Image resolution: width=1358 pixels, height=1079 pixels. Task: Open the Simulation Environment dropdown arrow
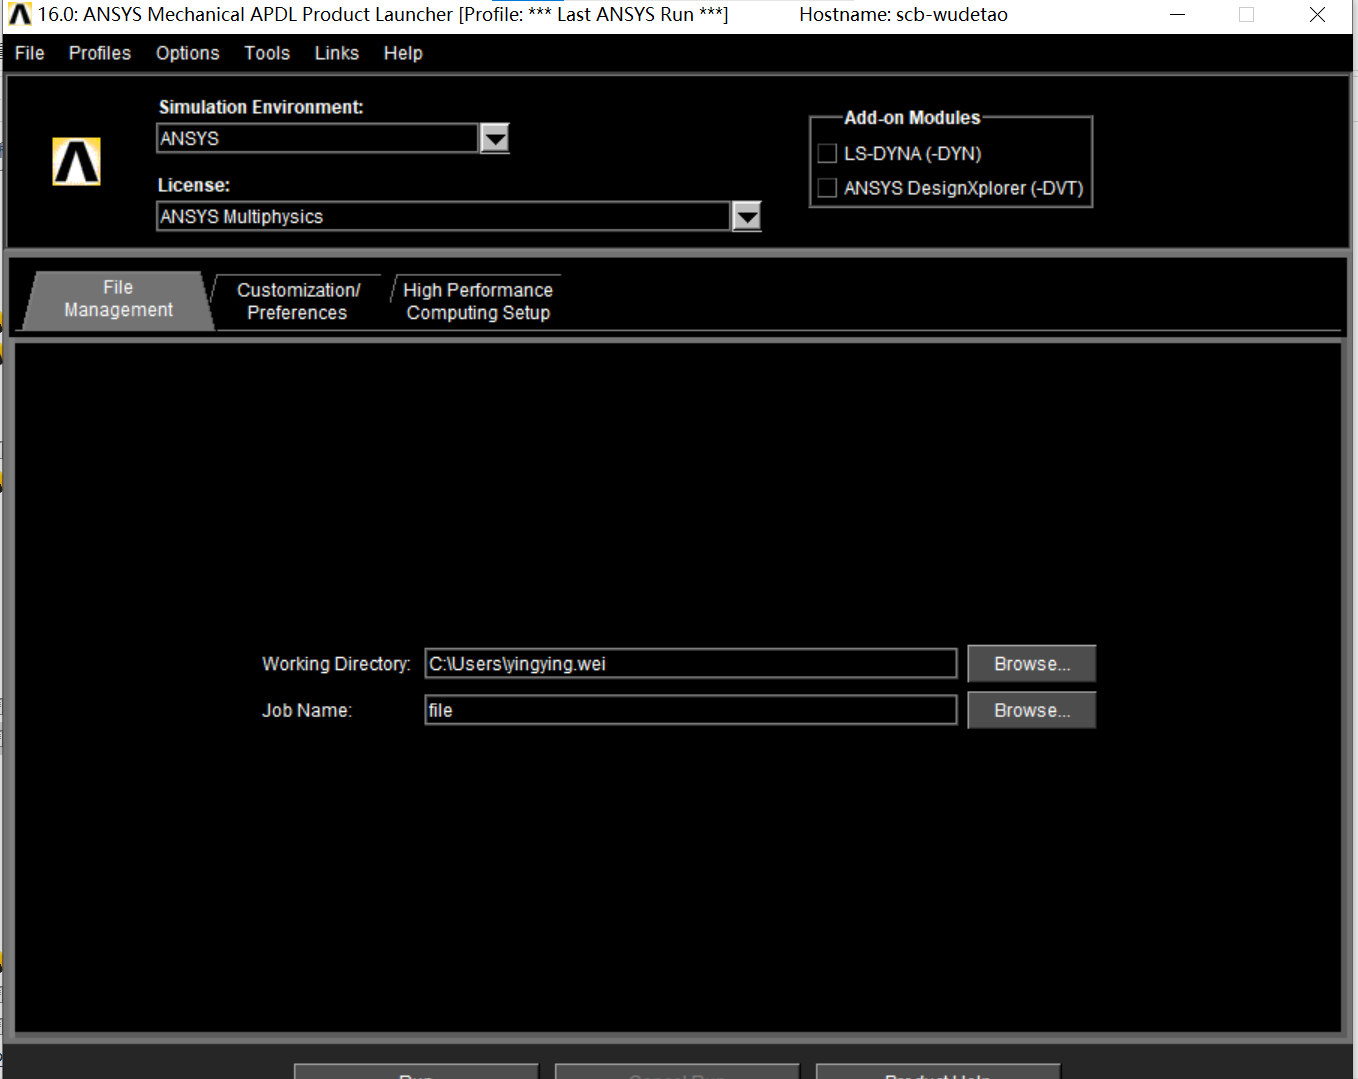(x=495, y=138)
